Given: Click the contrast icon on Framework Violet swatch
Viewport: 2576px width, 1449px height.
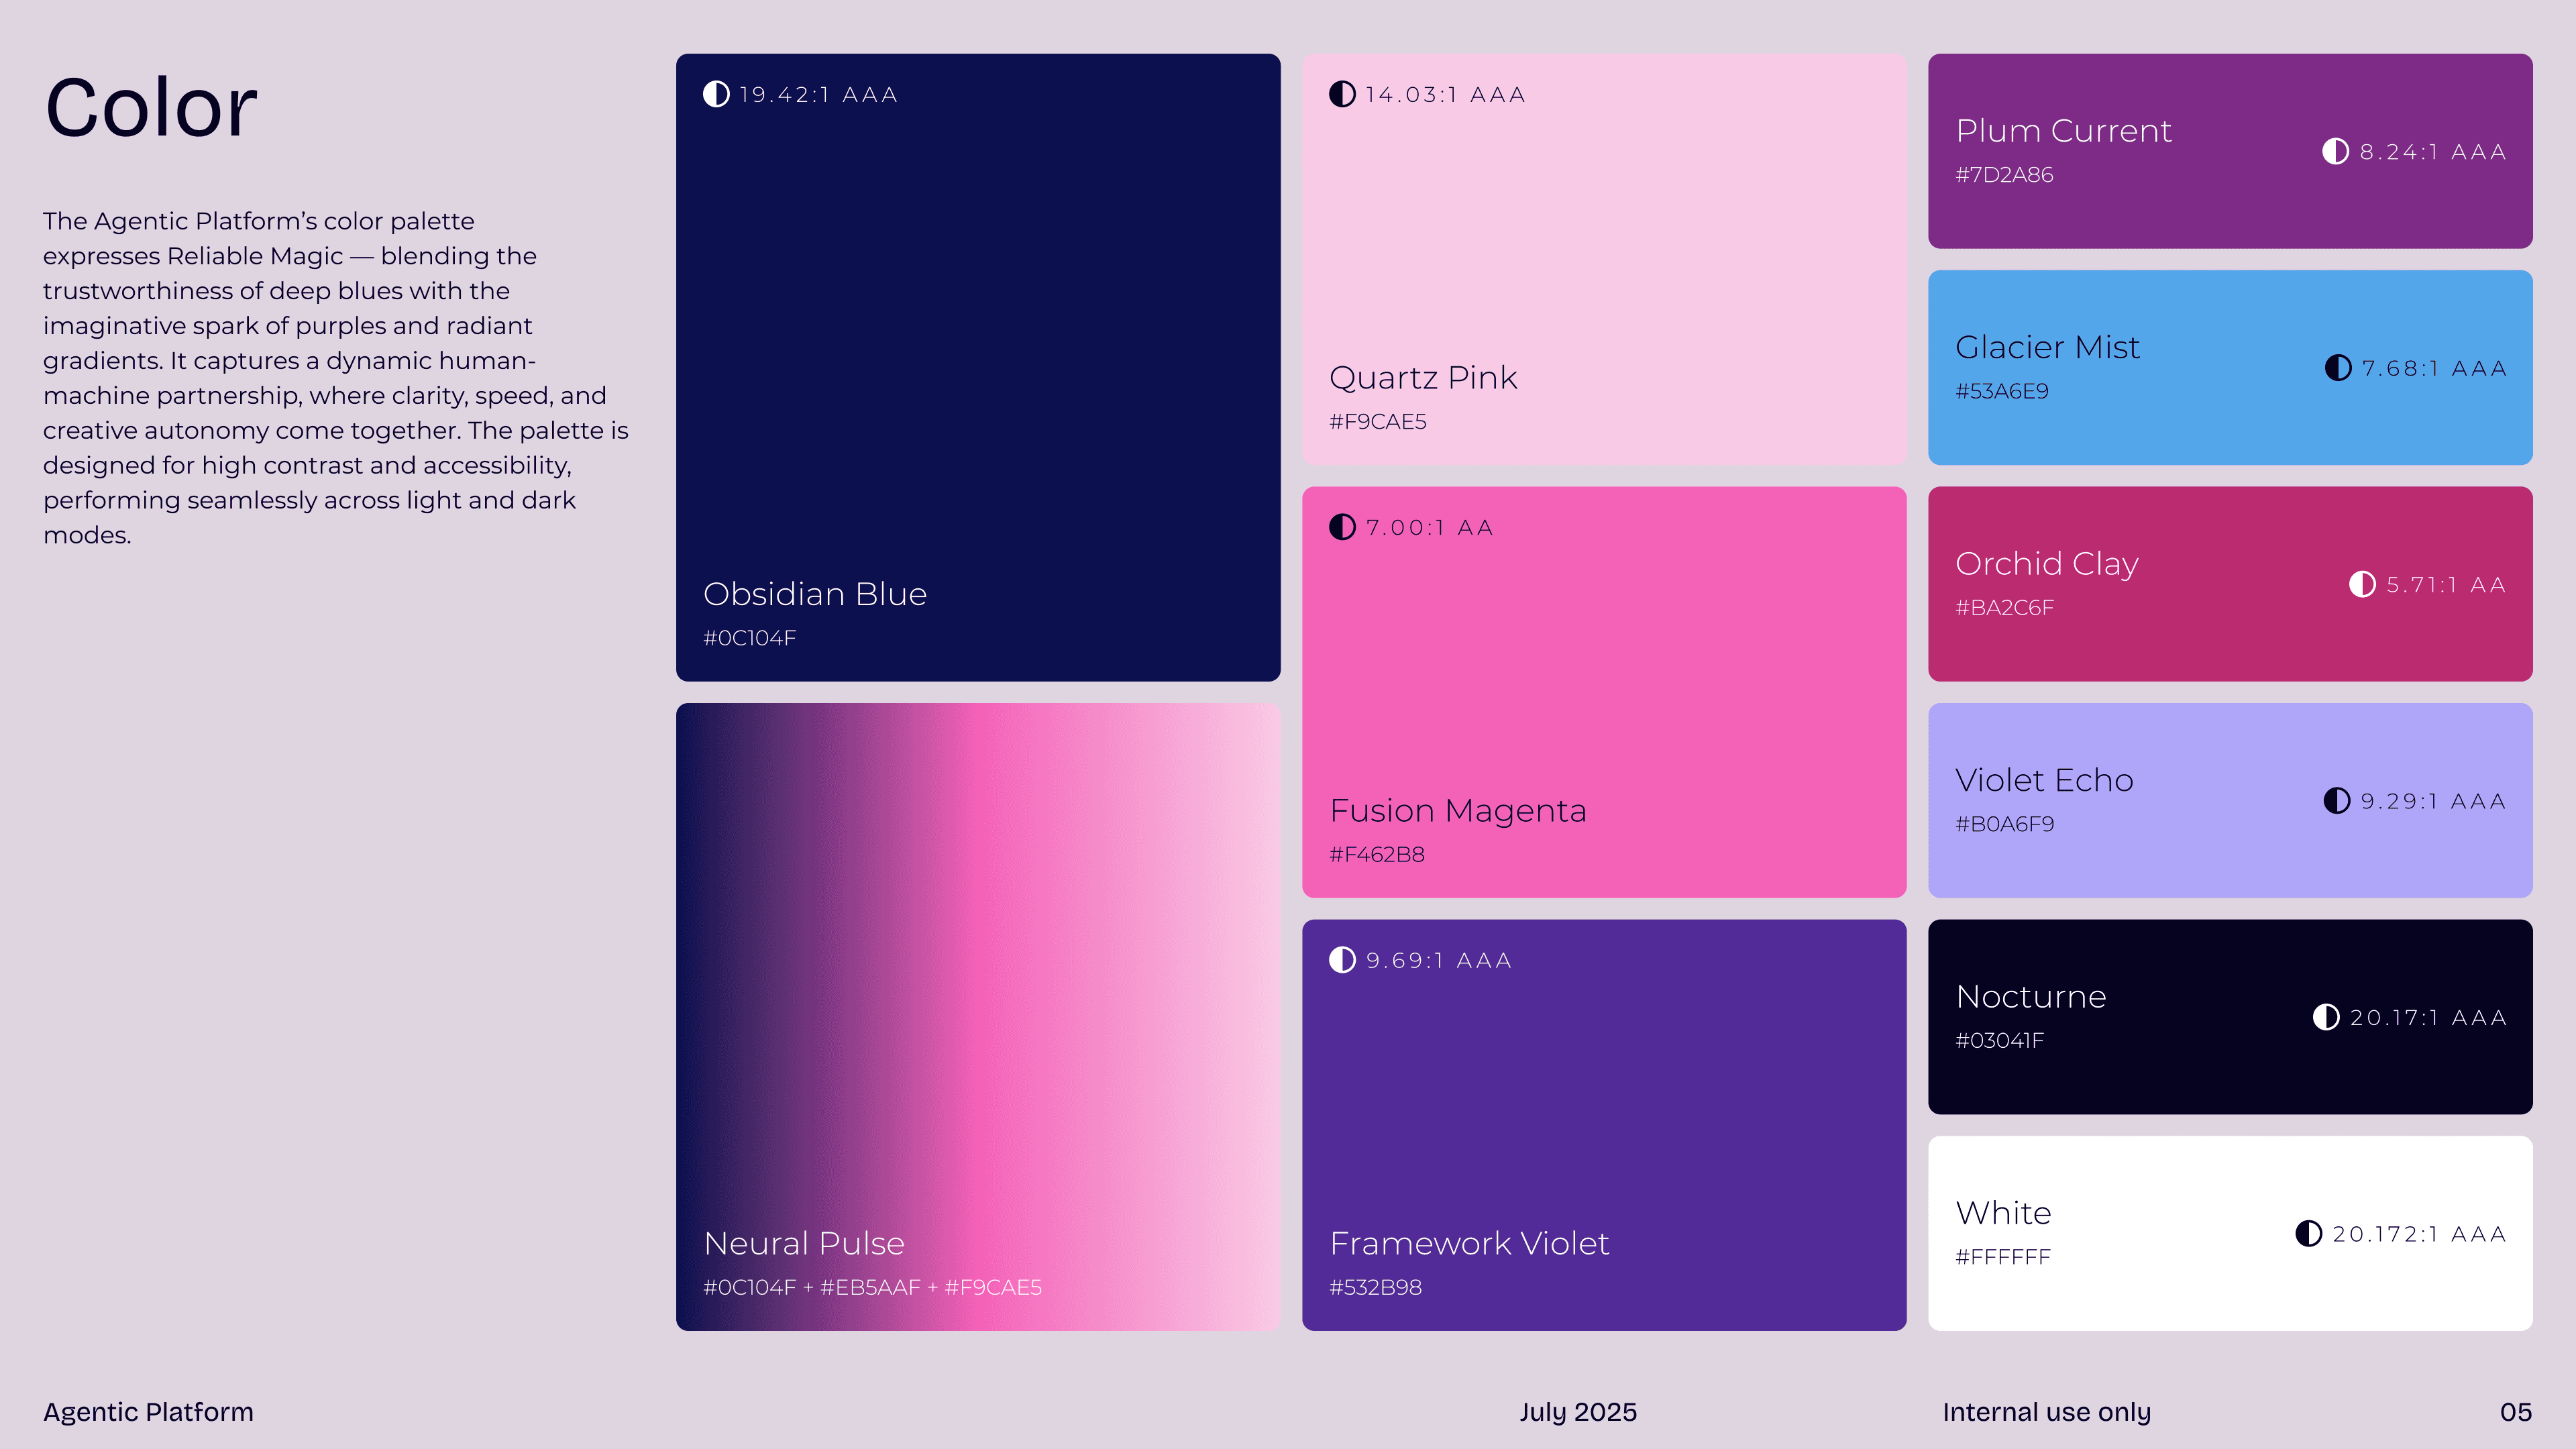Looking at the screenshot, I should pyautogui.click(x=1342, y=960).
